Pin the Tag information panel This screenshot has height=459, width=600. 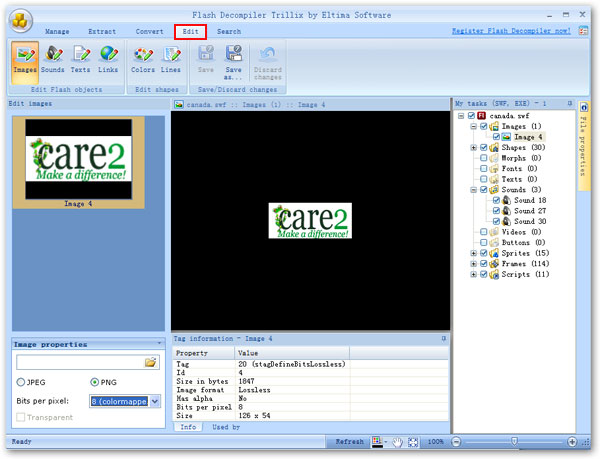(x=444, y=339)
